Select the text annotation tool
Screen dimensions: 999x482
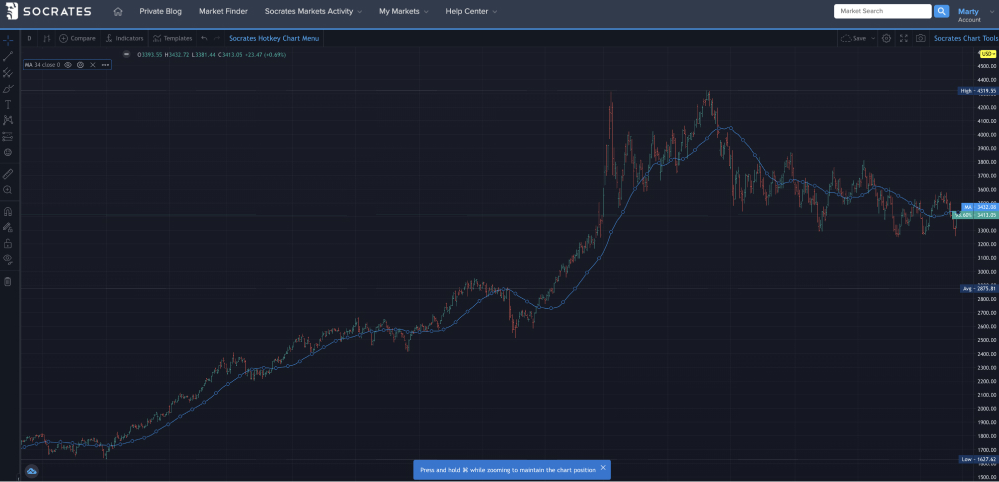8,104
